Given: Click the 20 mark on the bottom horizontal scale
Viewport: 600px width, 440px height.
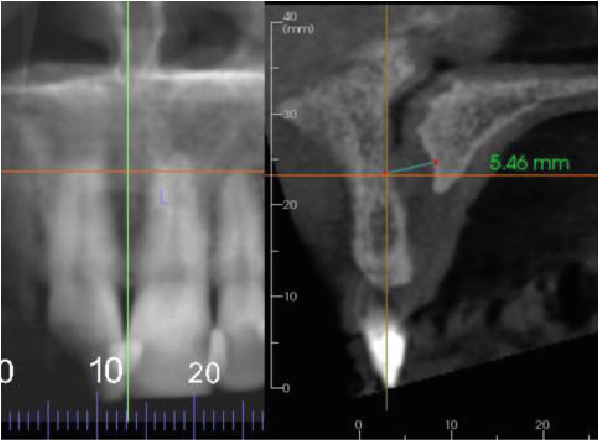Looking at the screenshot, I should 542,424.
